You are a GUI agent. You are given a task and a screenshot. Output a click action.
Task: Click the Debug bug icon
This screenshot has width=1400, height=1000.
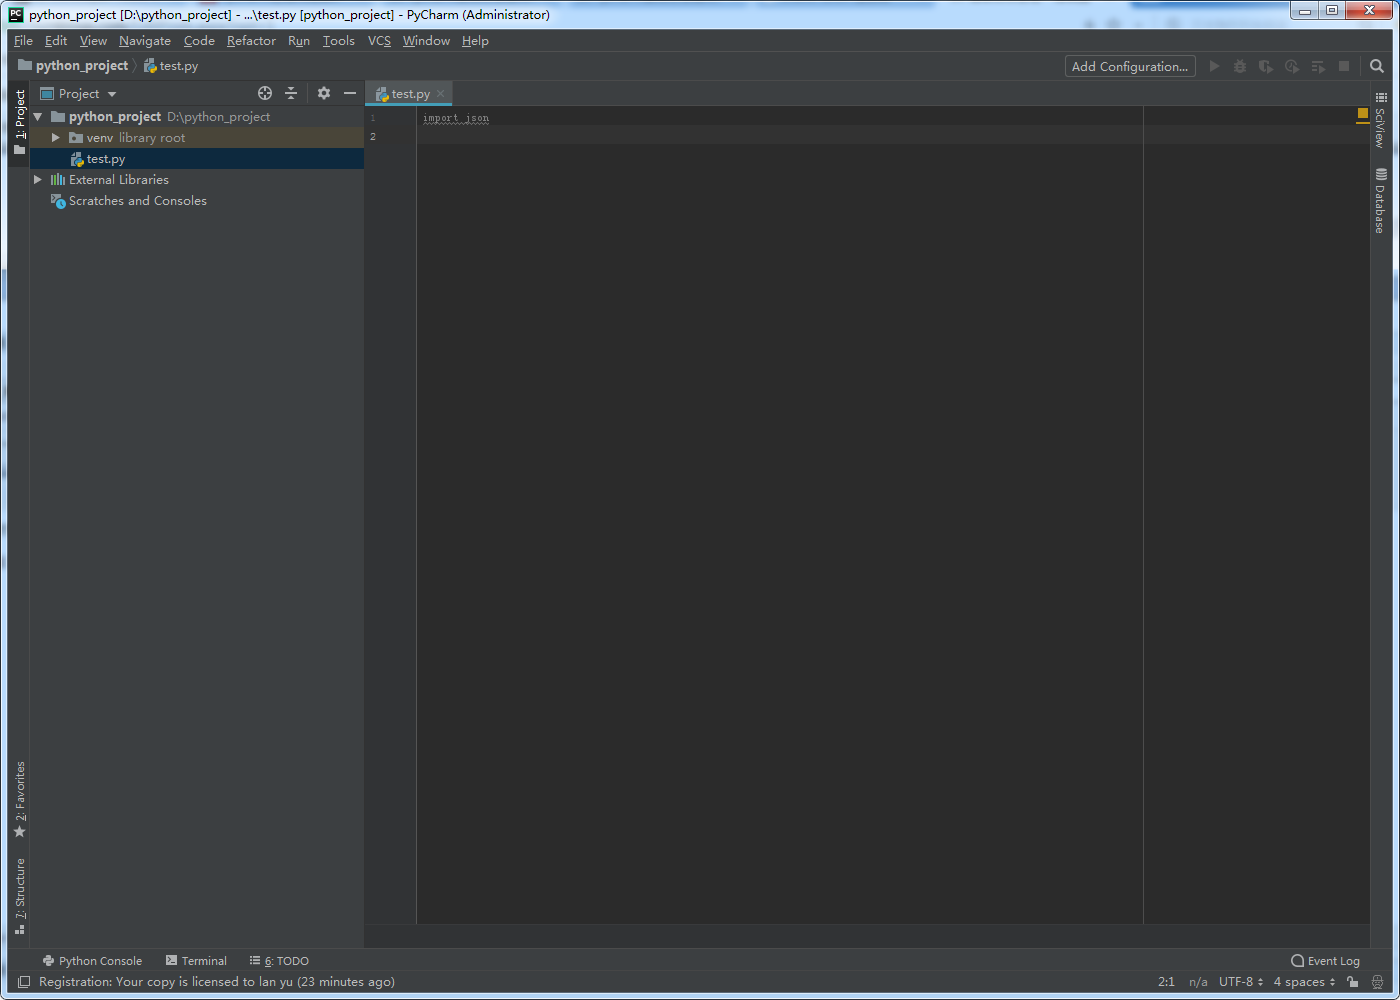tap(1240, 66)
